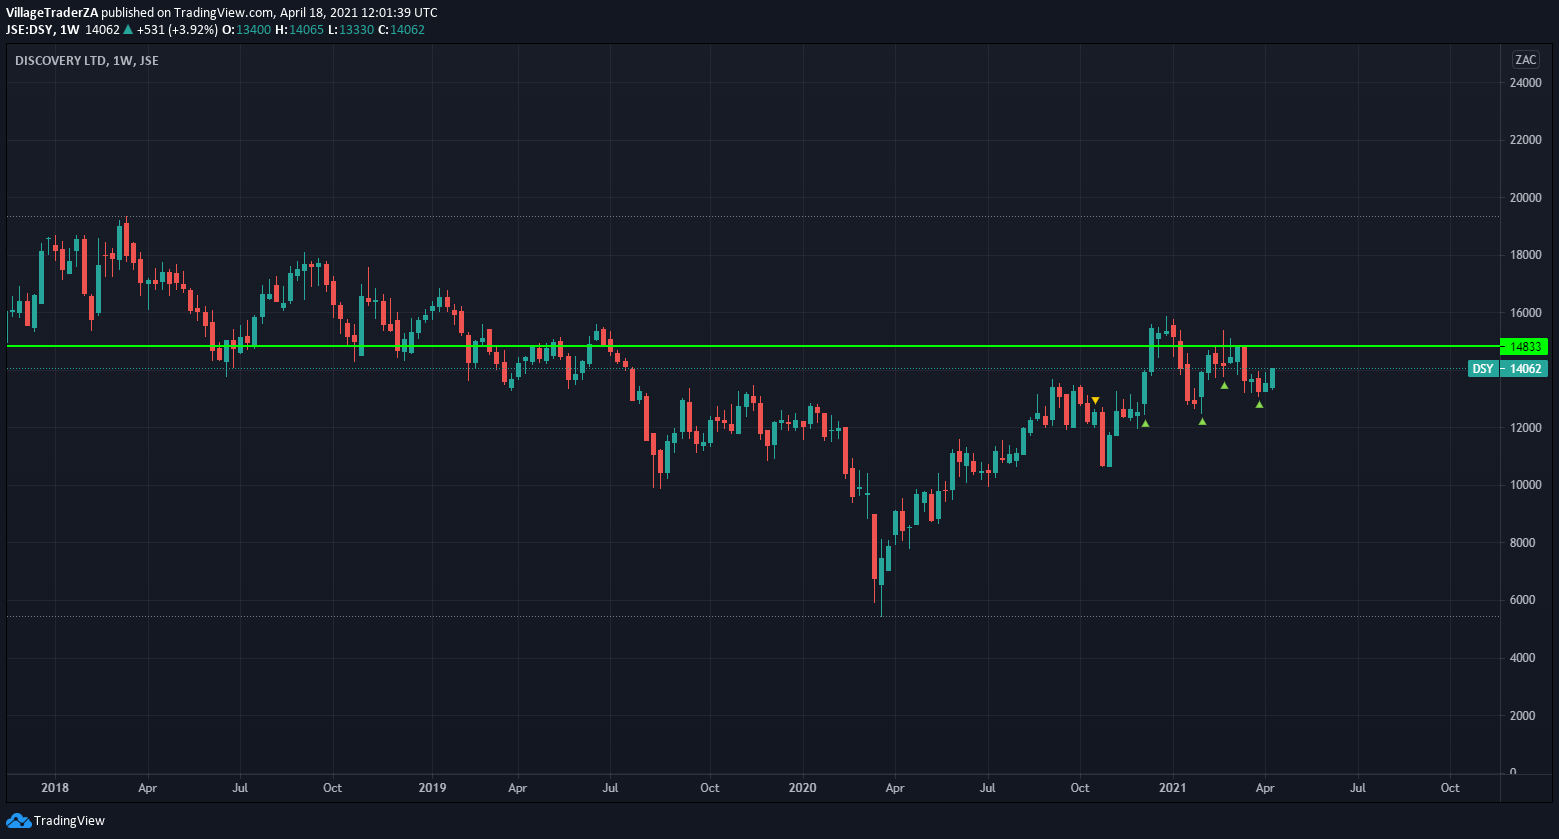Click the JSE:DSY symbol in the header

[30, 30]
